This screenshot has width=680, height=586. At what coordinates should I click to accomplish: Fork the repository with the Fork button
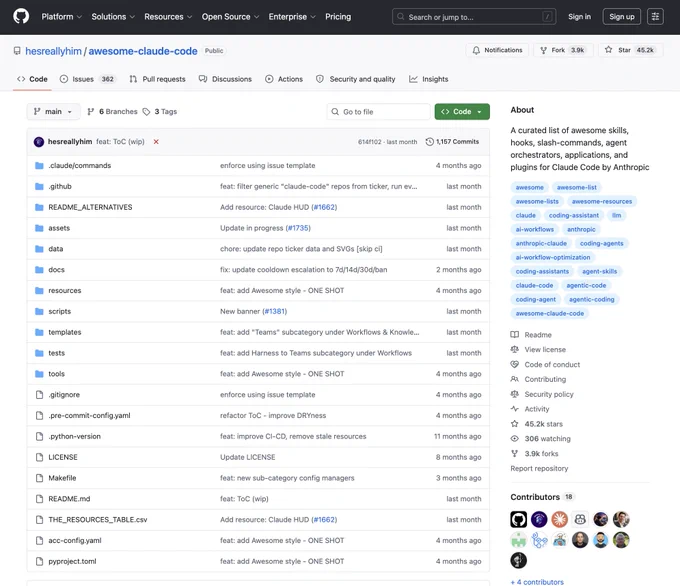563,50
